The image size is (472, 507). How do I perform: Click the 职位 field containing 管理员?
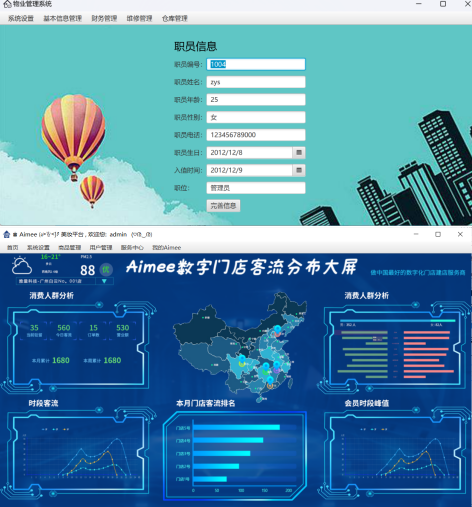(x=256, y=188)
